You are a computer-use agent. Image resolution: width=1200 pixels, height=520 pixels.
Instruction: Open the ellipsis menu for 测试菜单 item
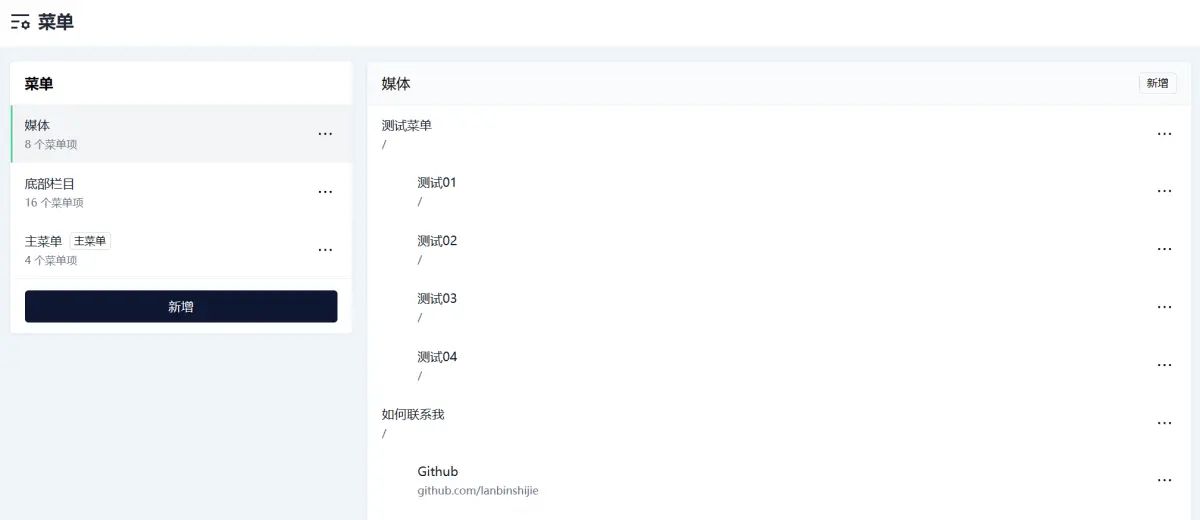pyautogui.click(x=1164, y=134)
